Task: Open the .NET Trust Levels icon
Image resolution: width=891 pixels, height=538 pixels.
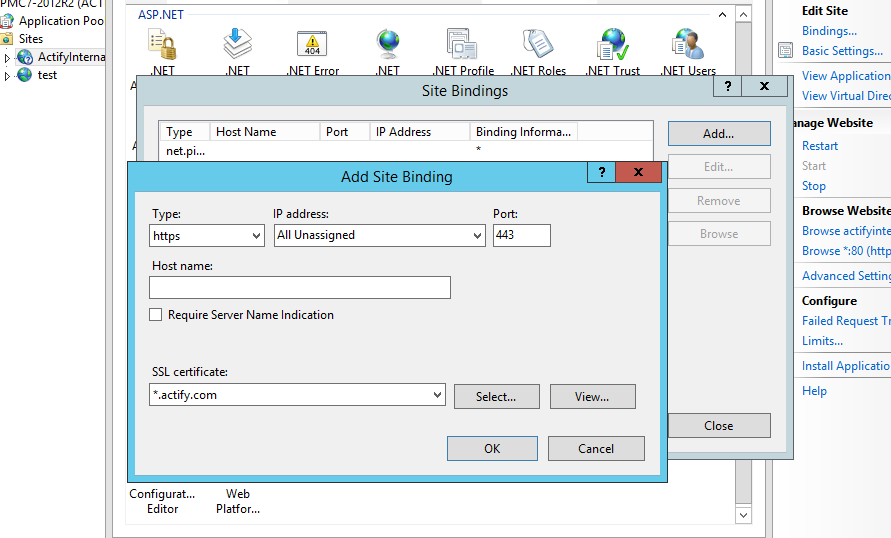Action: click(x=612, y=46)
